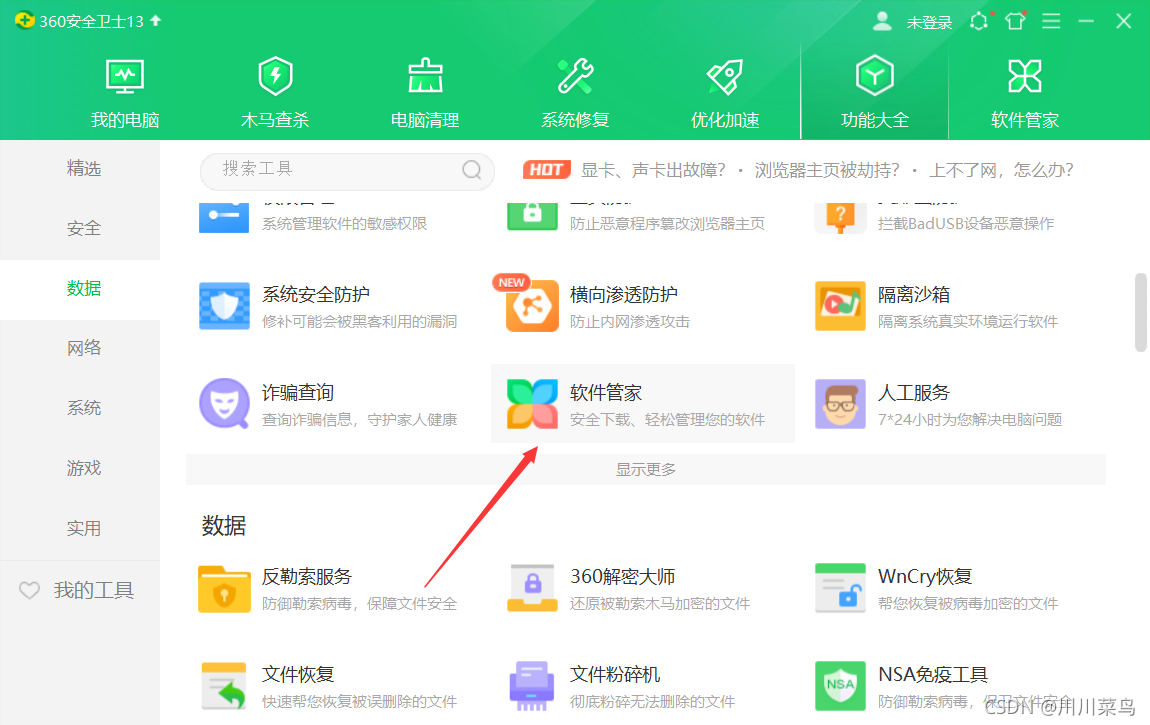Open 反勒索服务 folder icon
The image size is (1150, 725).
pos(224,588)
